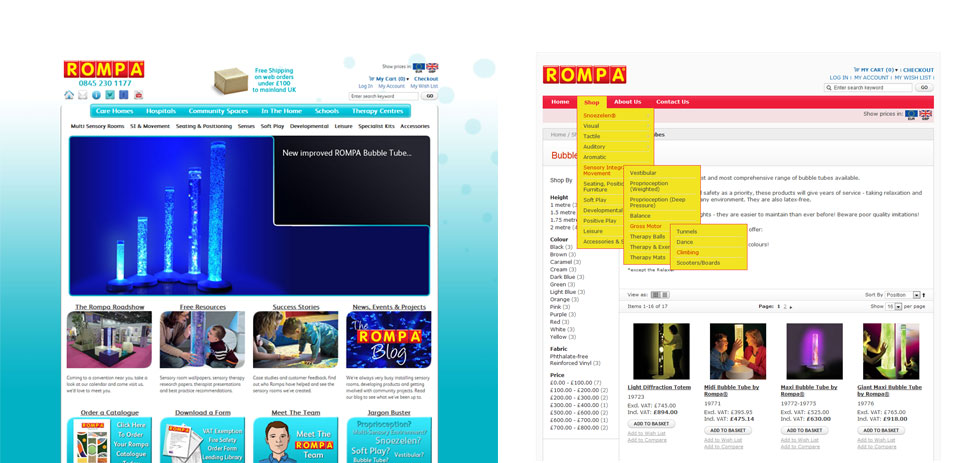This screenshot has height=463, width=966.
Task: Expand the Tactile submenu item
Action: click(615, 137)
